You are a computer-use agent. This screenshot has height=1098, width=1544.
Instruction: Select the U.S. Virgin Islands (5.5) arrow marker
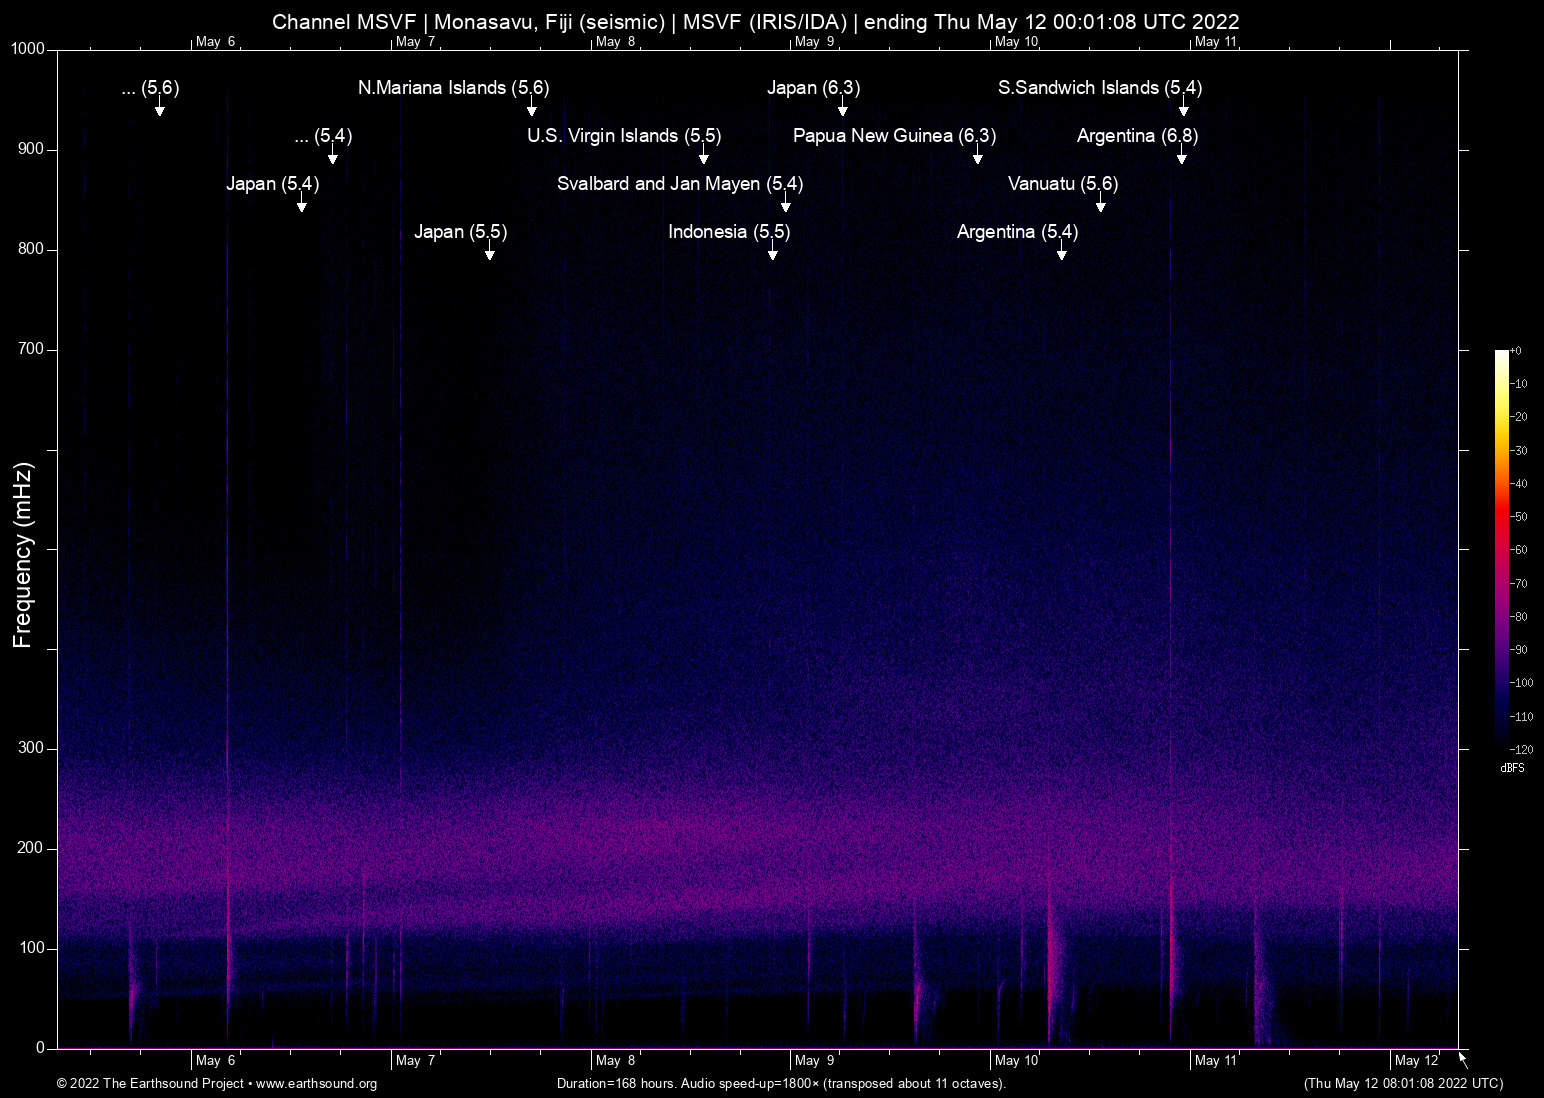point(703,158)
